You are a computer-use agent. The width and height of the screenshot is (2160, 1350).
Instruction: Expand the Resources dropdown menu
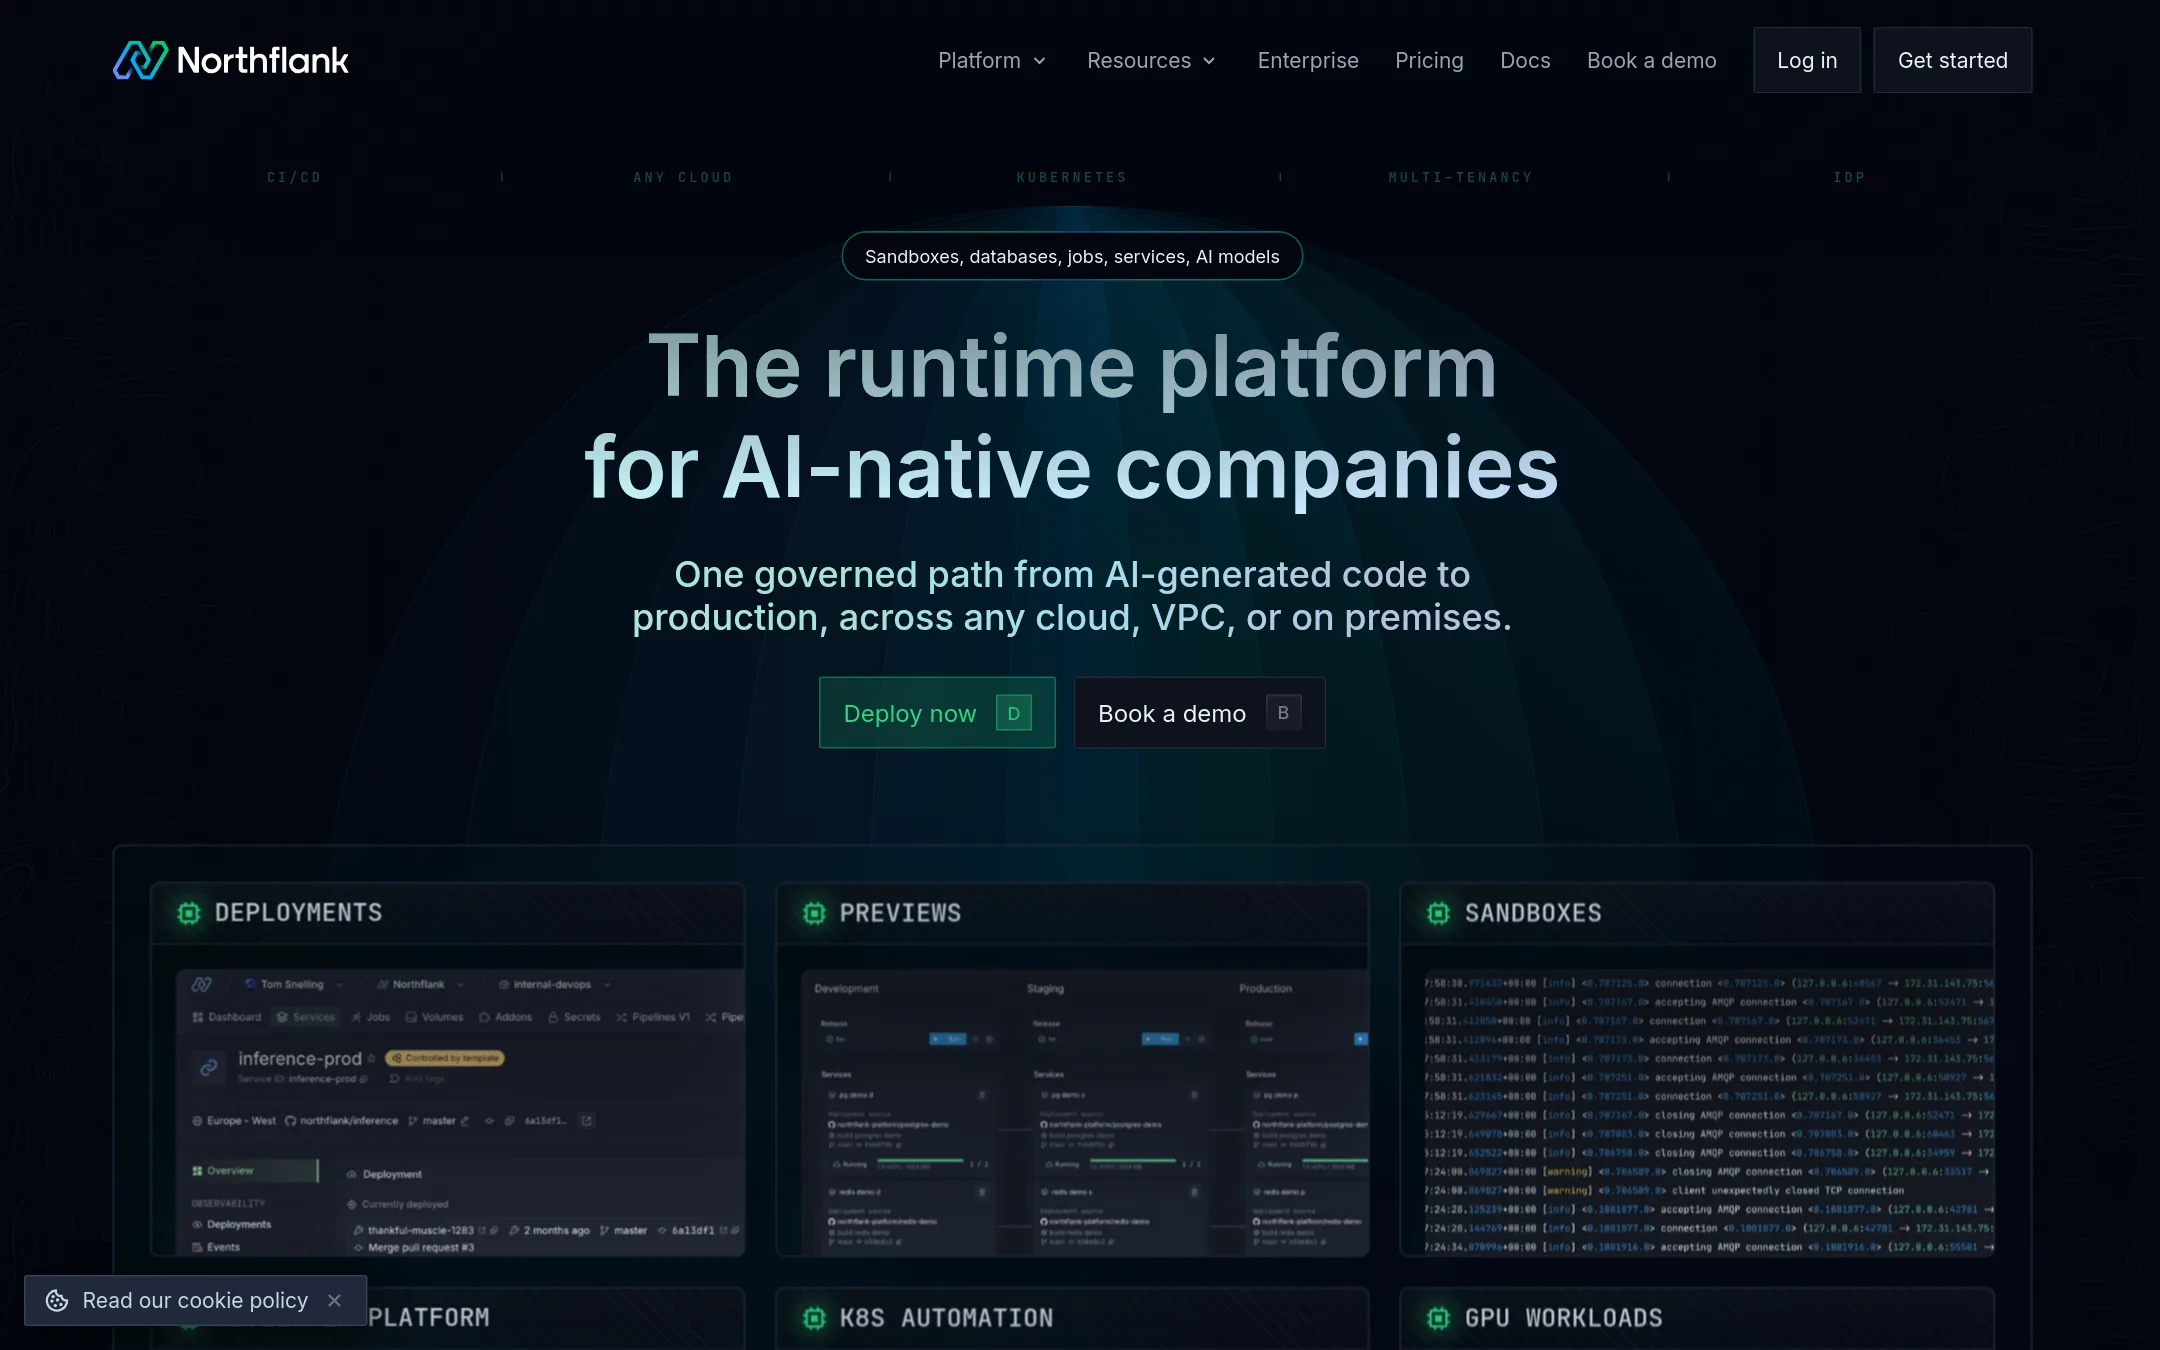pos(1151,60)
